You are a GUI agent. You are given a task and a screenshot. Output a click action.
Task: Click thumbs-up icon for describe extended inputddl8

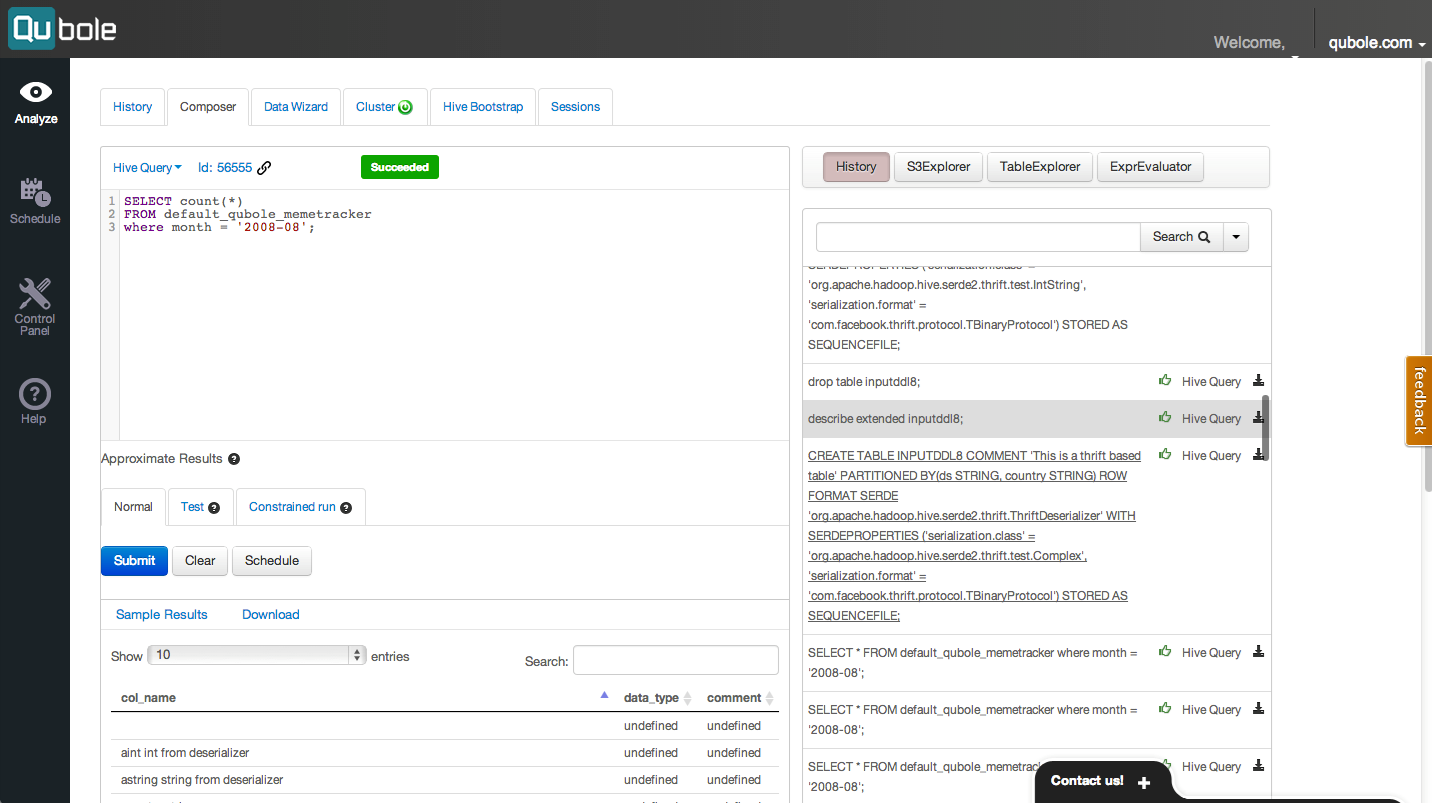[x=1165, y=417]
